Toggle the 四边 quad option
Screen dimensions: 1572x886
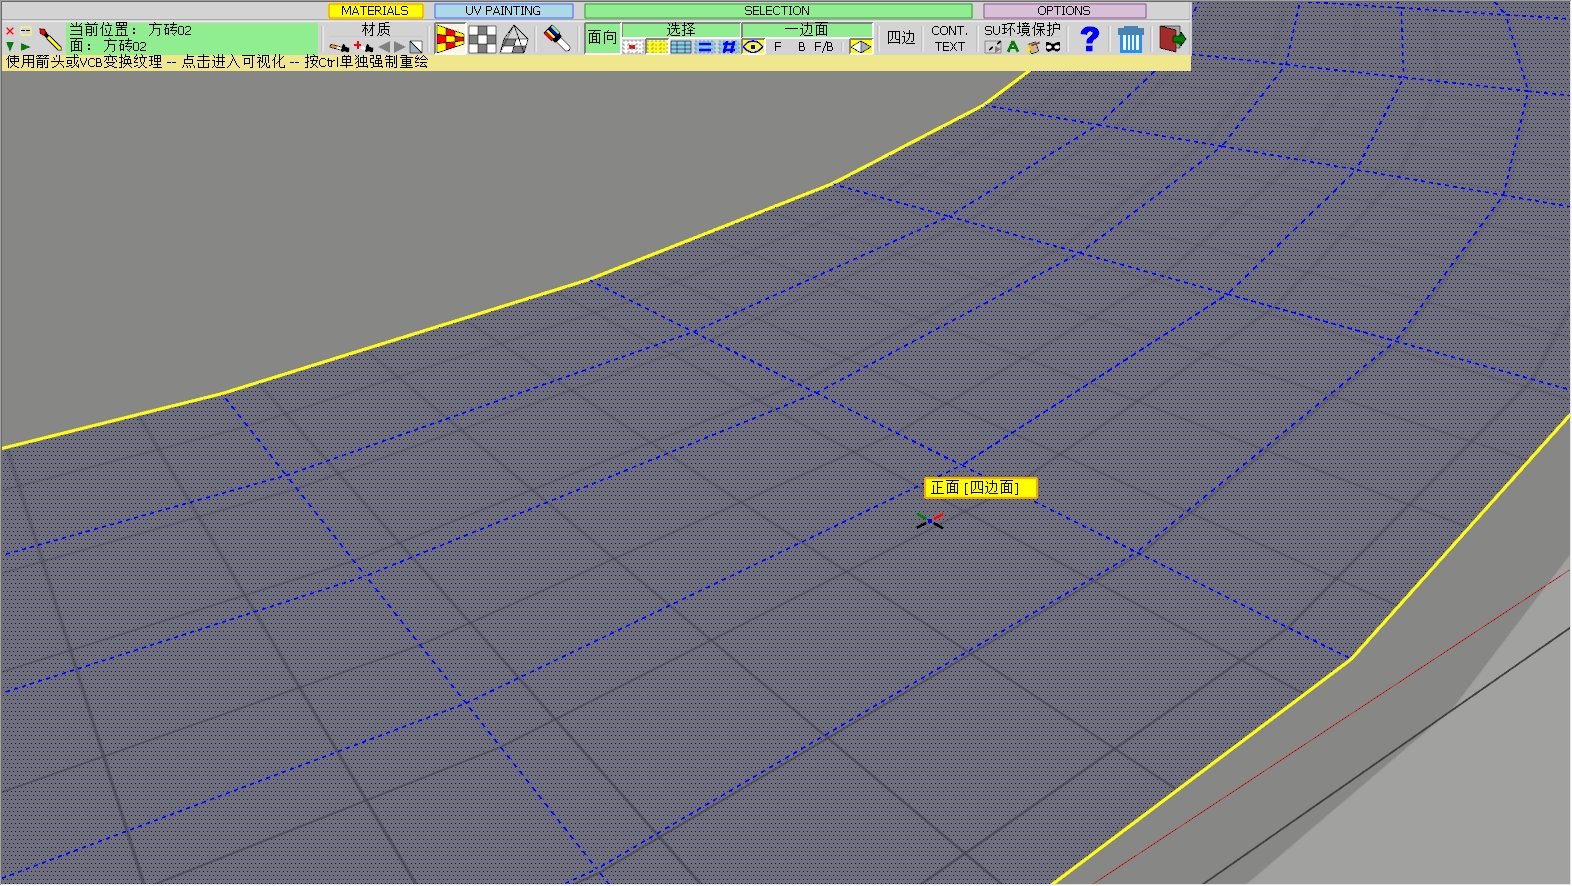[x=900, y=38]
